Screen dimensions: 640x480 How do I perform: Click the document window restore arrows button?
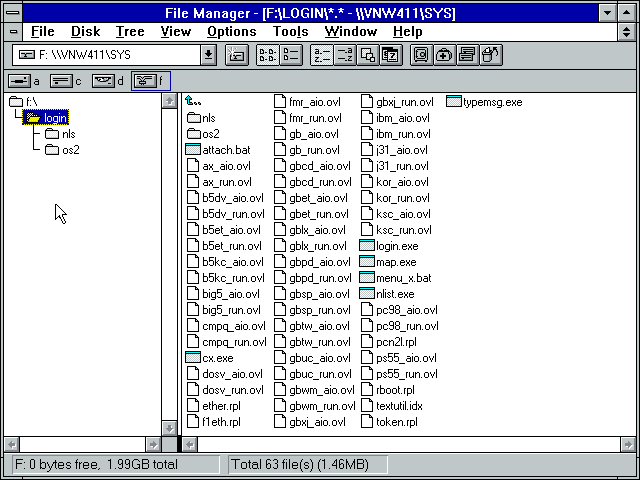tap(627, 31)
